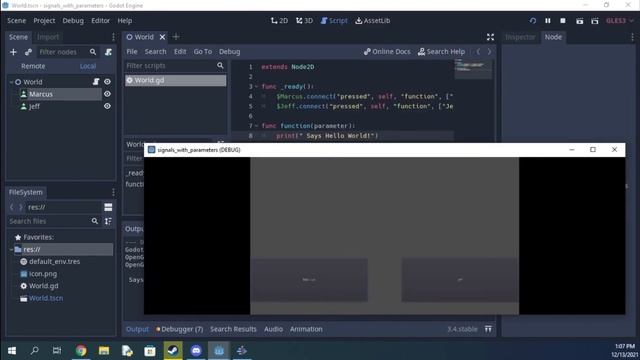Go forward in the FileSystem path history
640x360 pixels.
(x=20, y=207)
